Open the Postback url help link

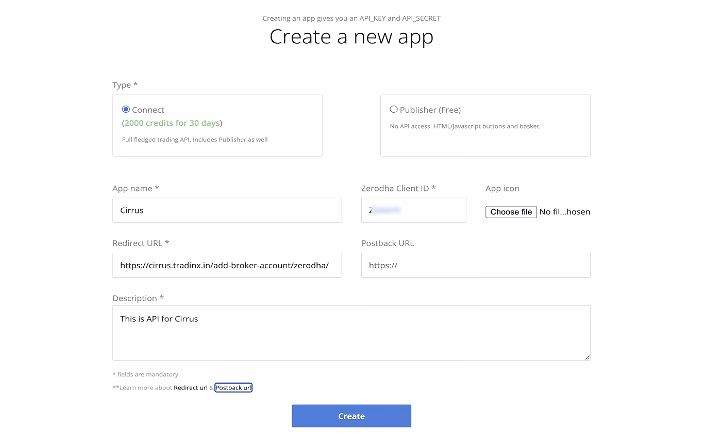(x=233, y=386)
